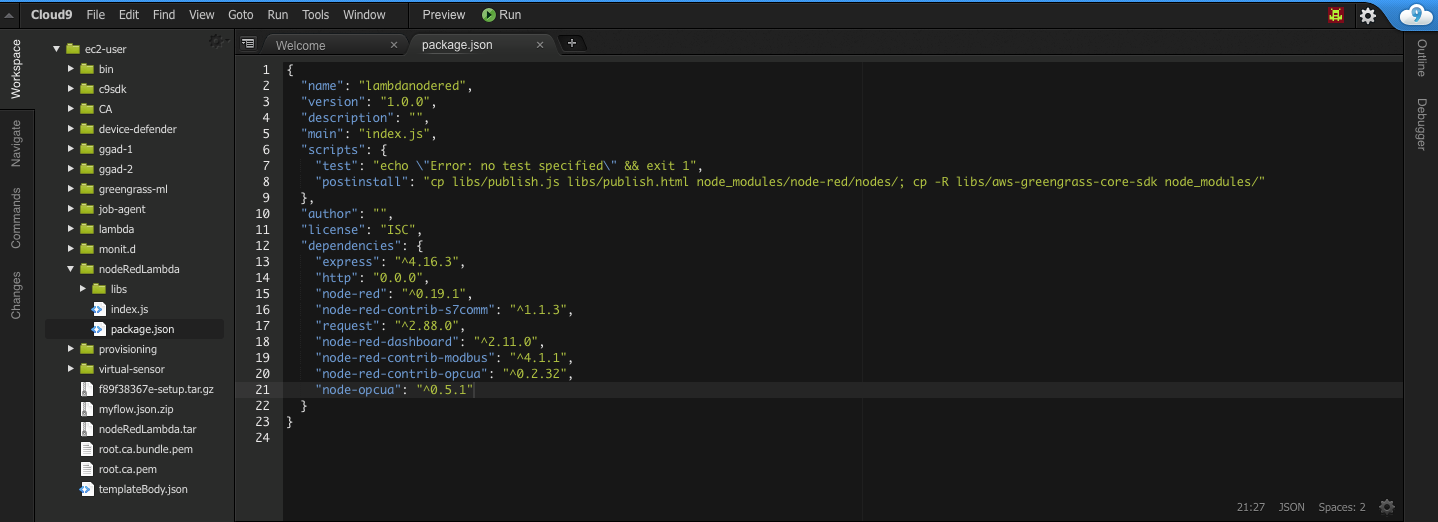Add a new tab with the plus button
This screenshot has height=522, width=1438.
tap(572, 43)
